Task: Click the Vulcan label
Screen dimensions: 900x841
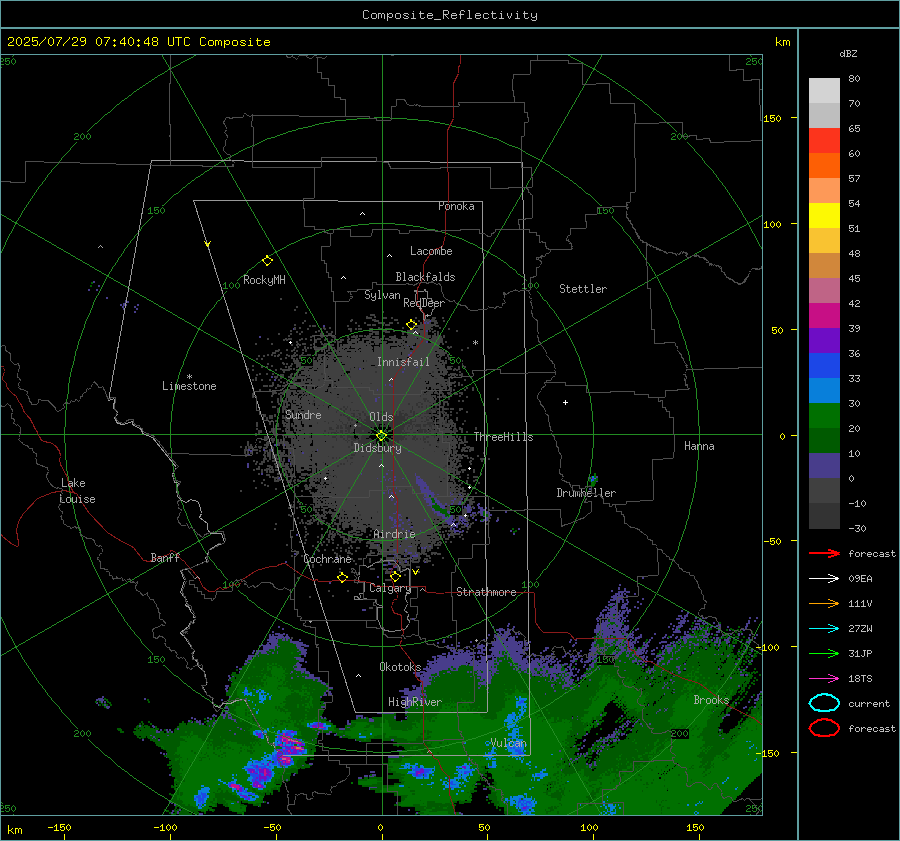Action: 509,743
